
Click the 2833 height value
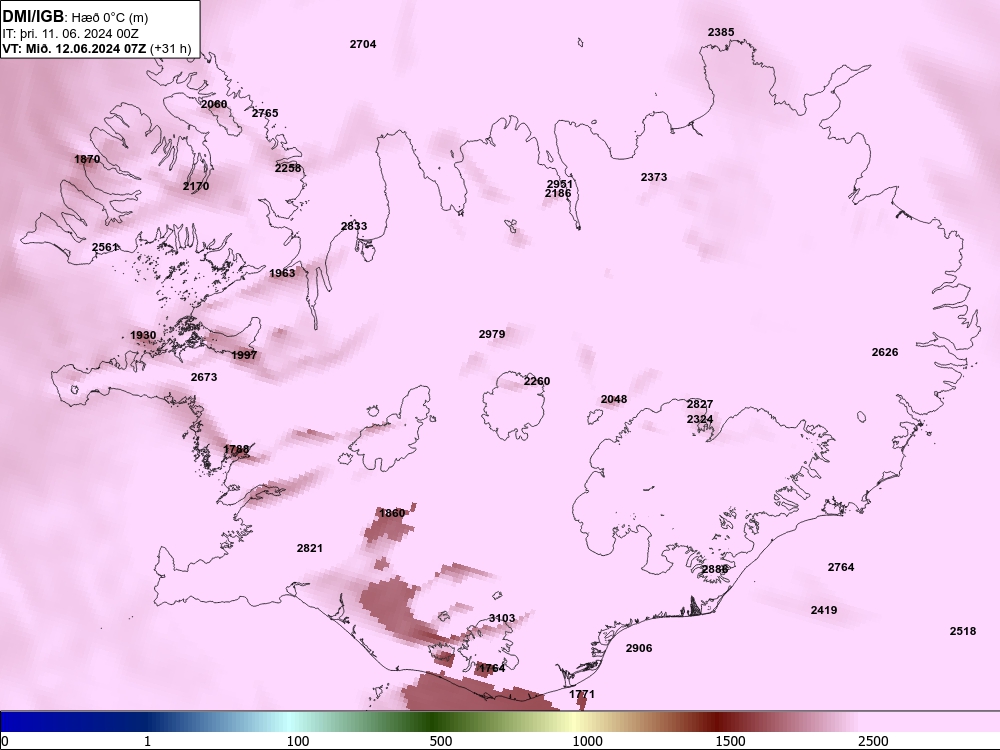354,226
